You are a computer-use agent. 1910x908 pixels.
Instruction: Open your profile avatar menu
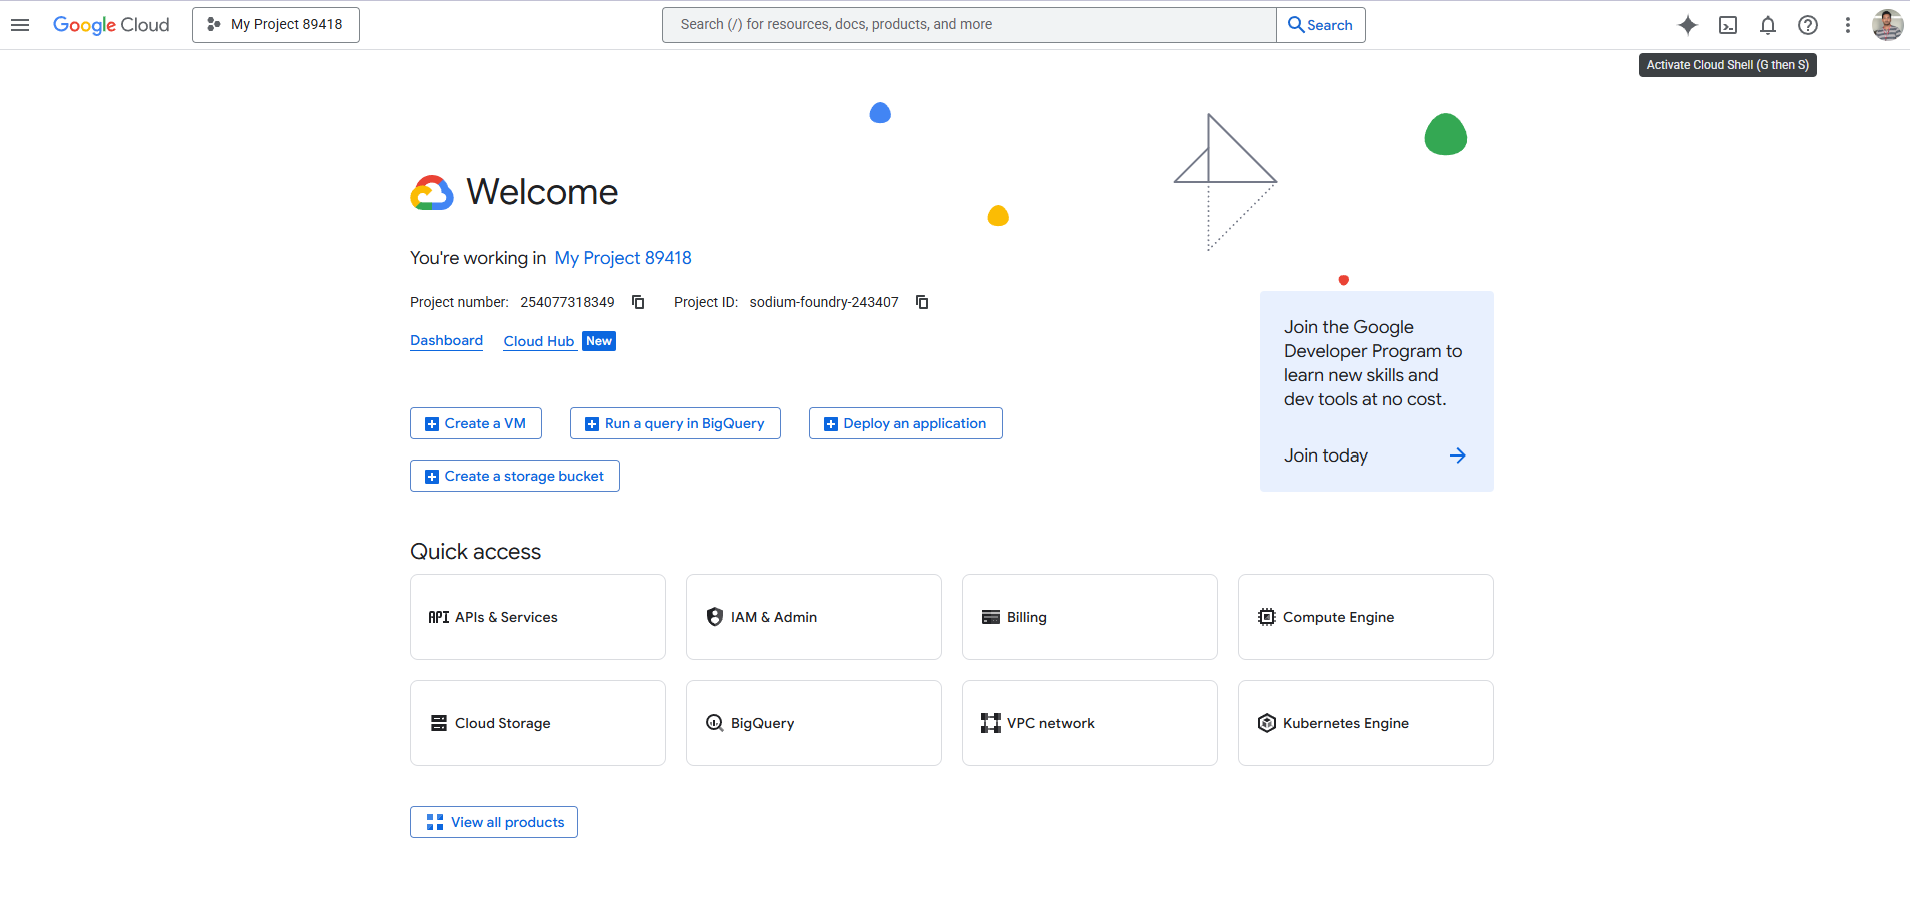pos(1887,24)
